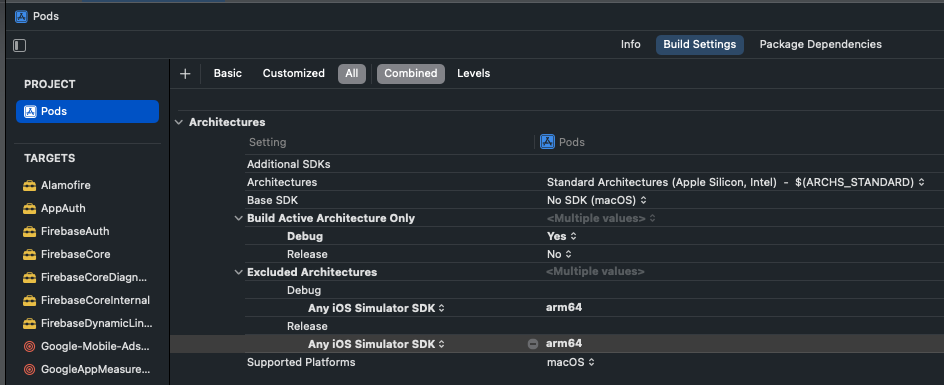
Task: Select the Architectures setting name
Action: coord(282,182)
